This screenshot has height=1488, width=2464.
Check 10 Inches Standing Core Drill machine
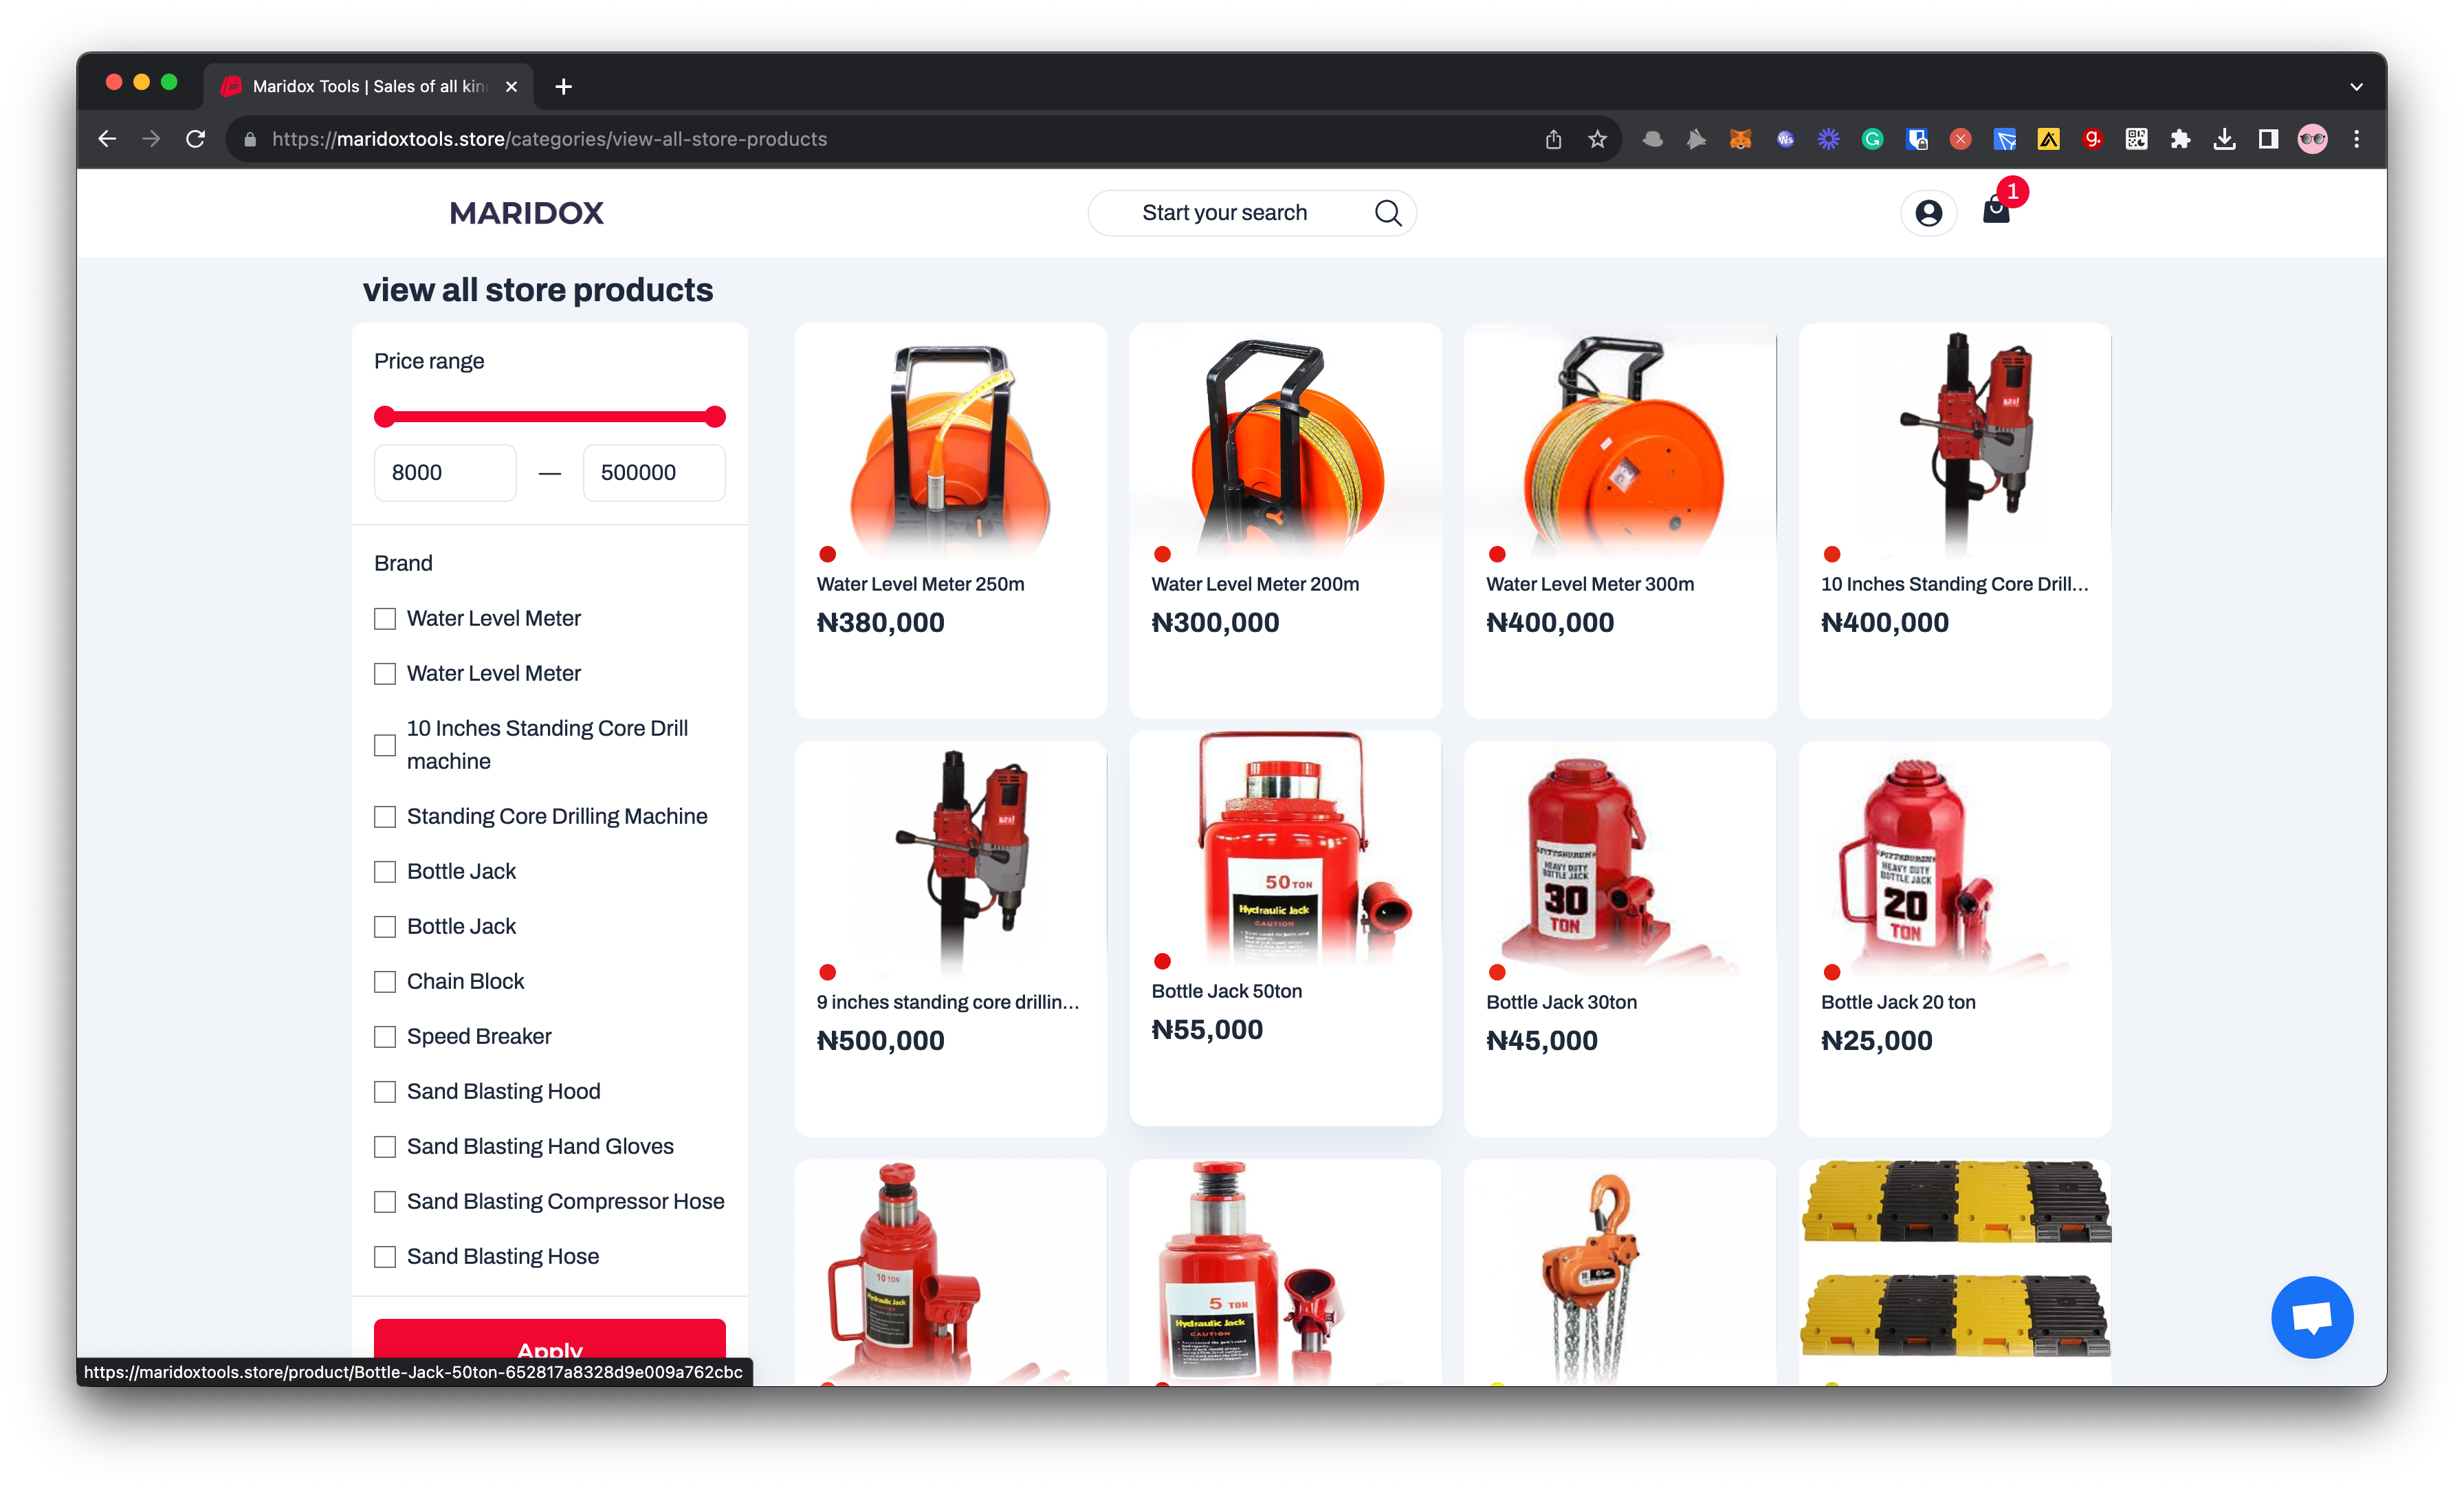[x=385, y=745]
